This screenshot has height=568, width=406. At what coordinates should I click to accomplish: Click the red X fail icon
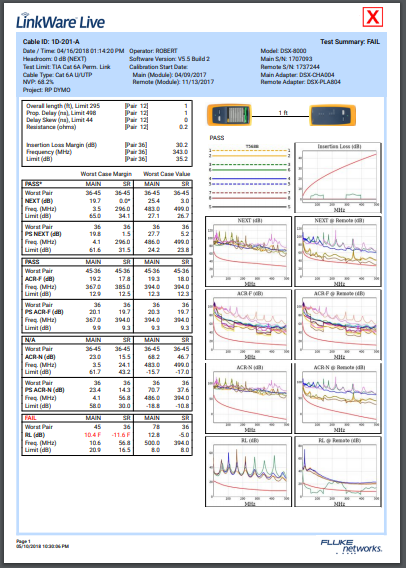(x=373, y=17)
